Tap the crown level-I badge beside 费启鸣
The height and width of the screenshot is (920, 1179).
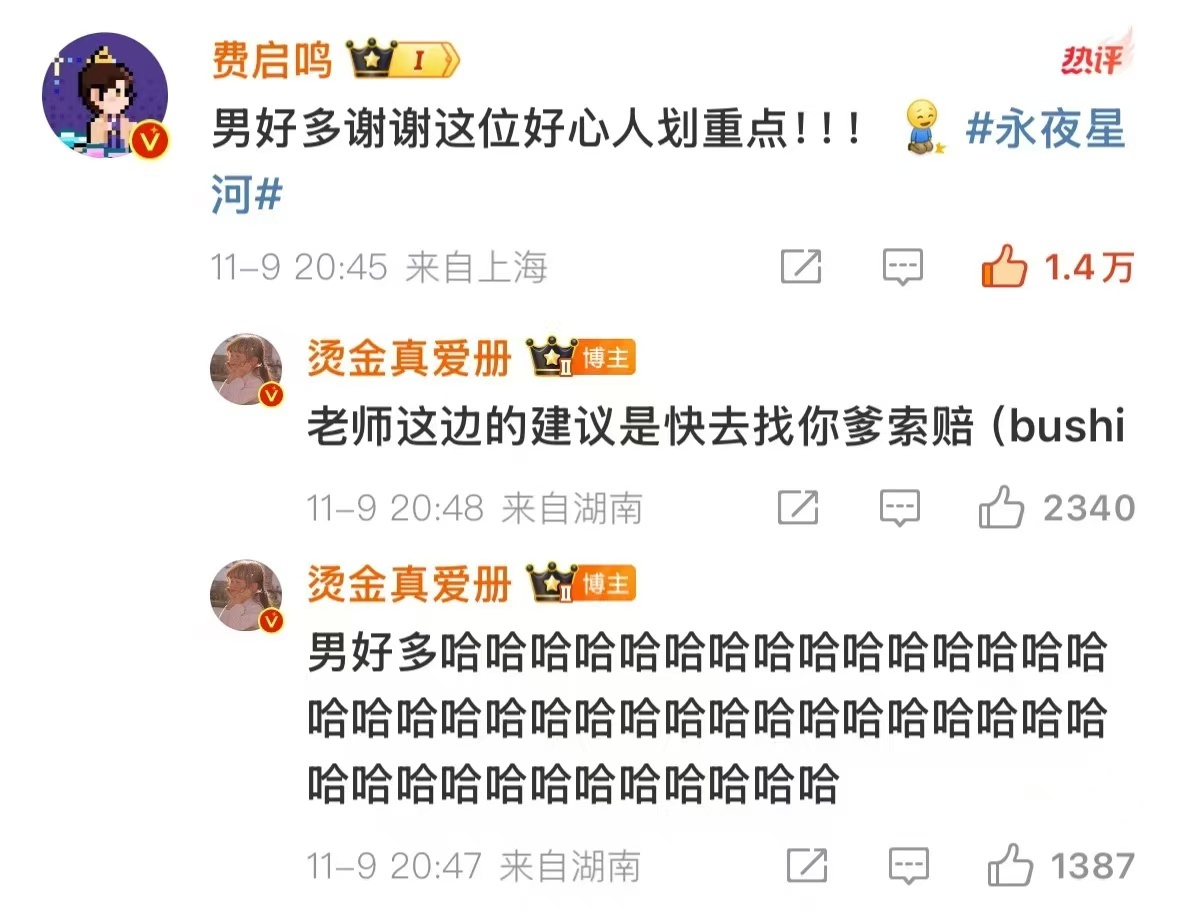pyautogui.click(x=402, y=59)
